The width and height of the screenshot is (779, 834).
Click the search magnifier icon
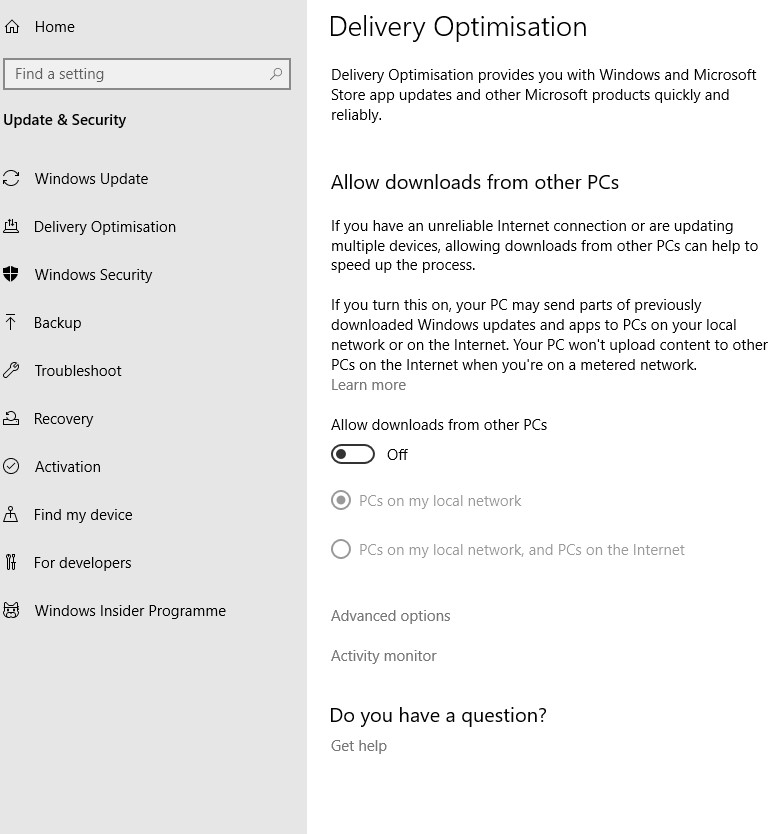point(275,73)
